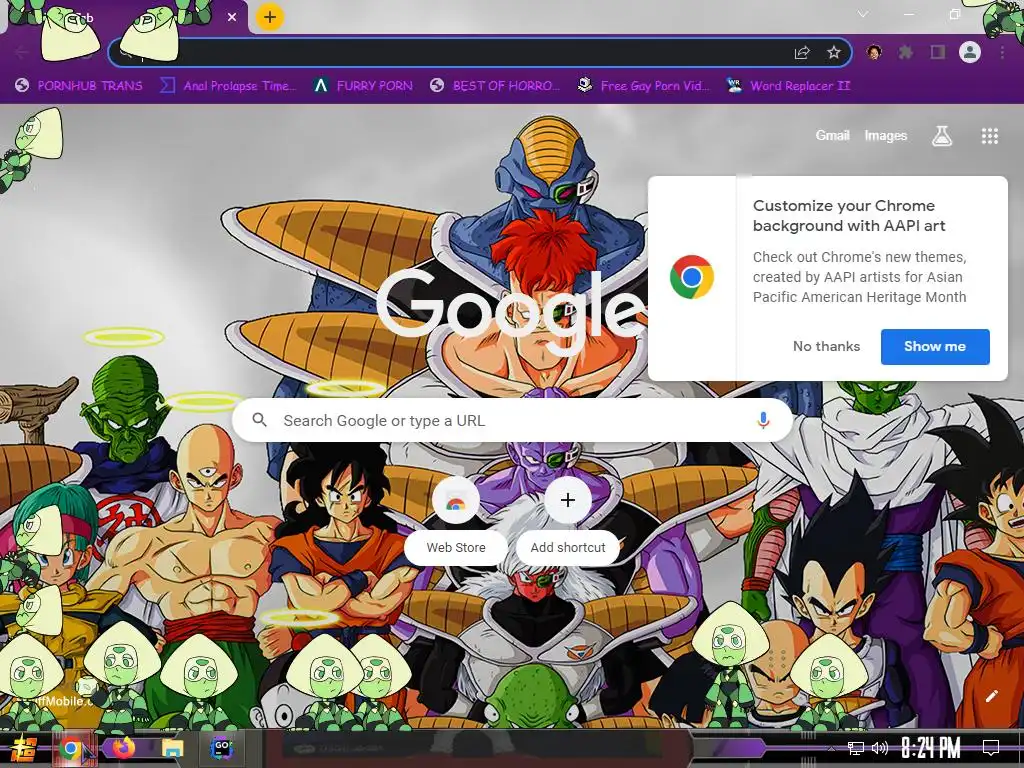This screenshot has height=768, width=1024.
Task: Bookmark this tab with the star icon
Action: (833, 53)
